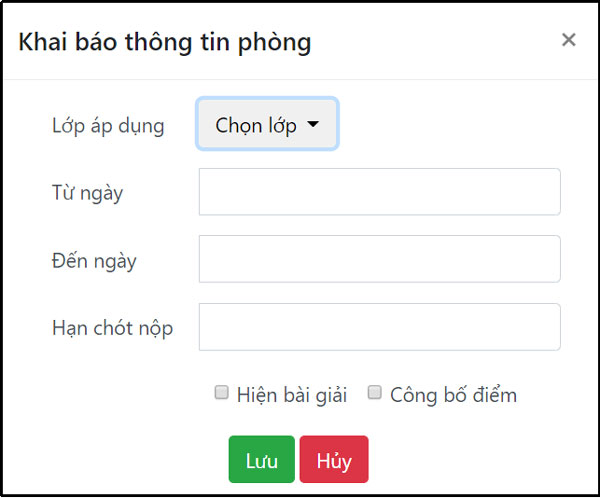600x498 pixels.
Task: Enable the Hiện bài giải checkbox
Action: (222, 392)
